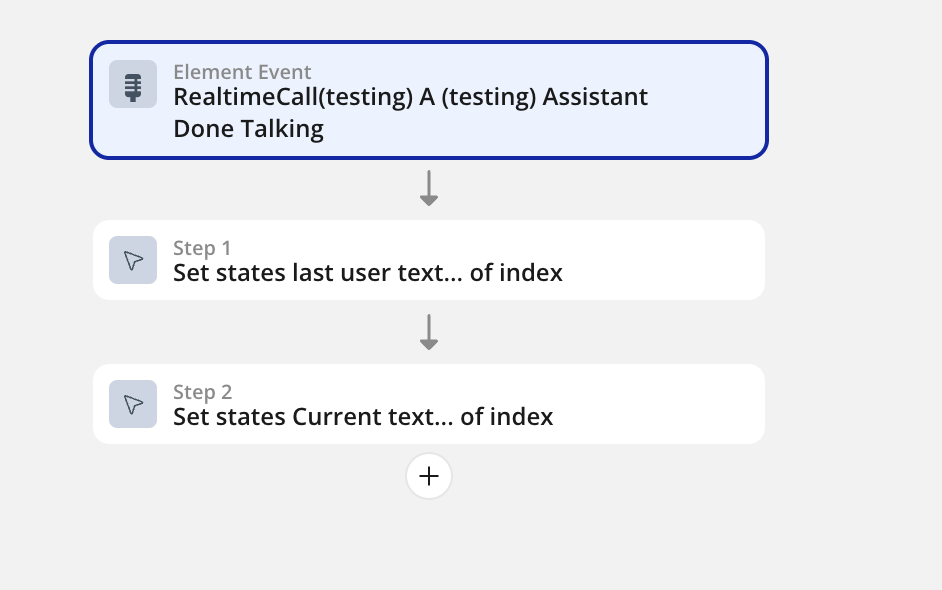
Task: Click the 'Done Talking' event text
Action: point(248,128)
